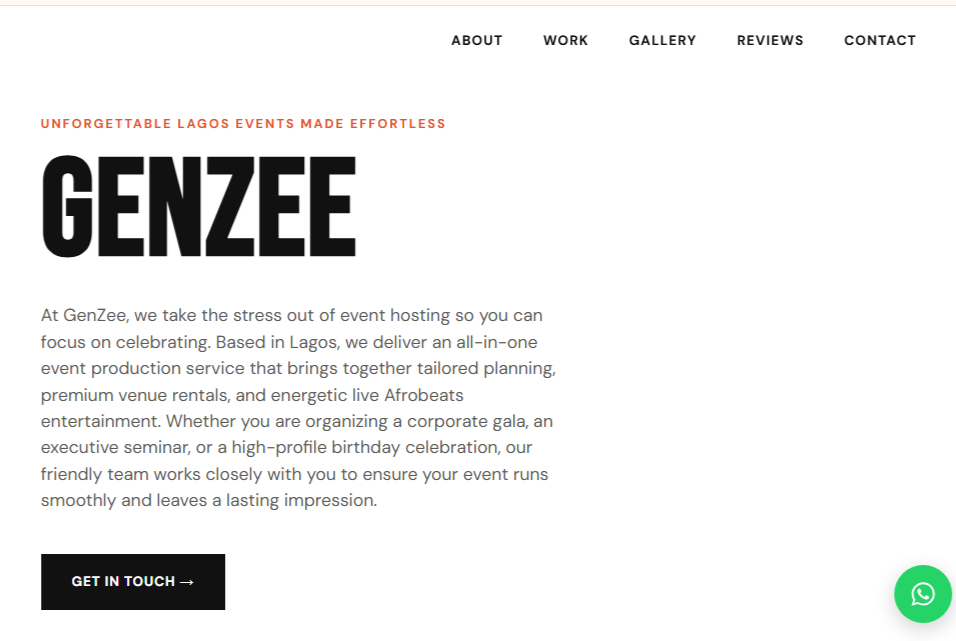Click 'At GenZee' at the paragraph start
956x641 pixels.
pos(84,315)
